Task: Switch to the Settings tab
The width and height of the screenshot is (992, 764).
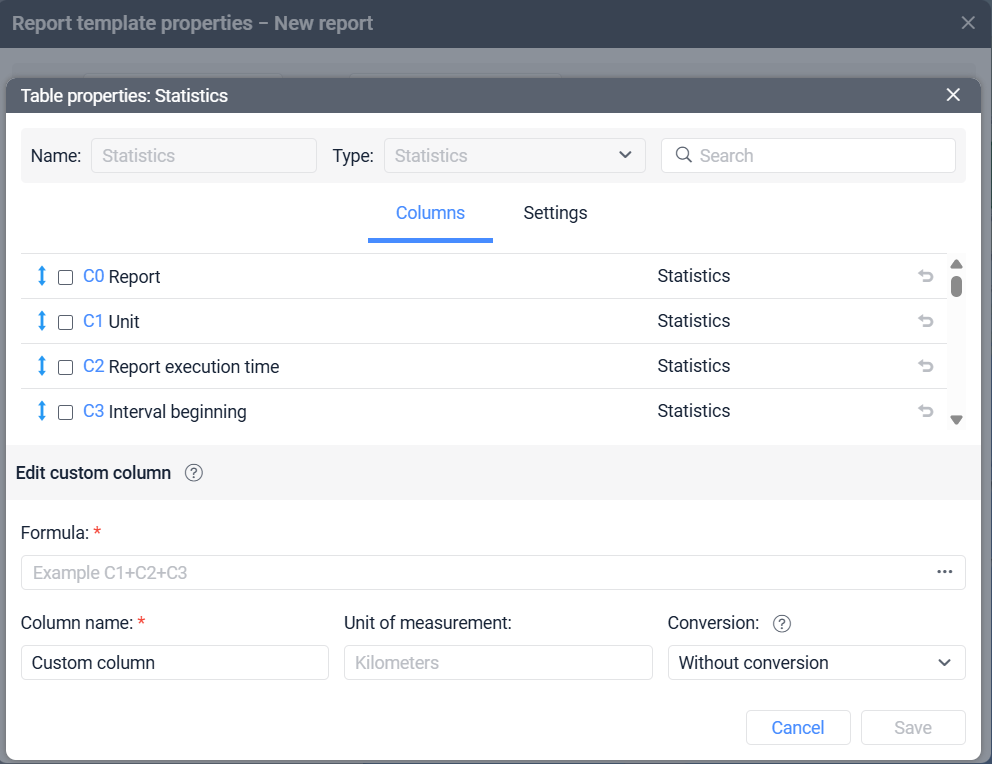Action: click(x=555, y=213)
